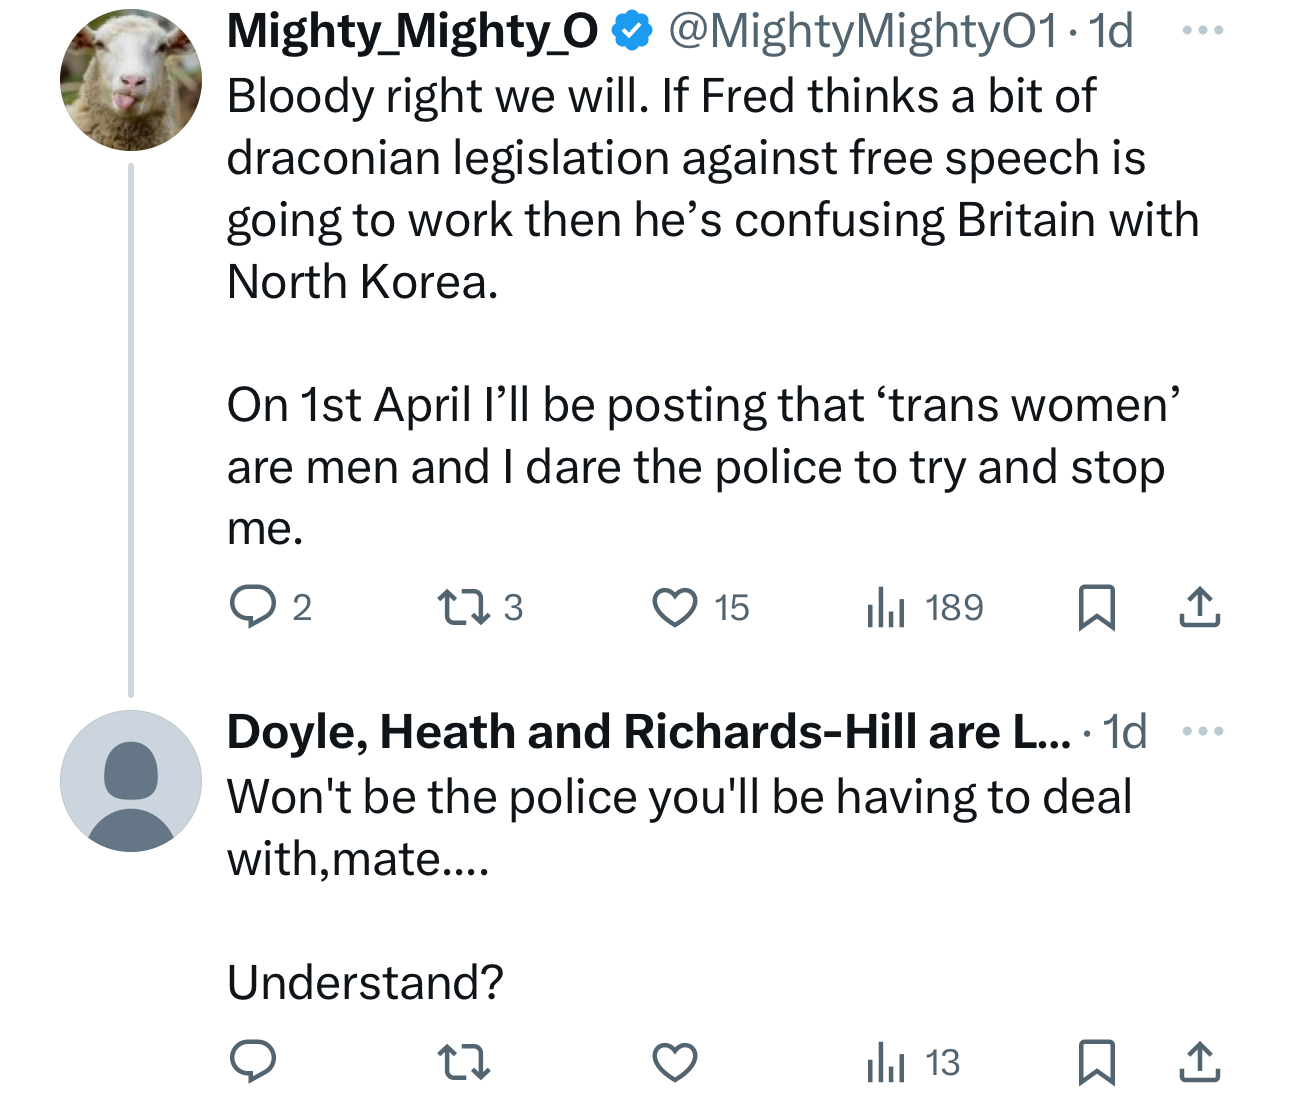The width and height of the screenshot is (1290, 1118).
Task: Repost the Mighty_Mighty_O tweet
Action: [464, 607]
